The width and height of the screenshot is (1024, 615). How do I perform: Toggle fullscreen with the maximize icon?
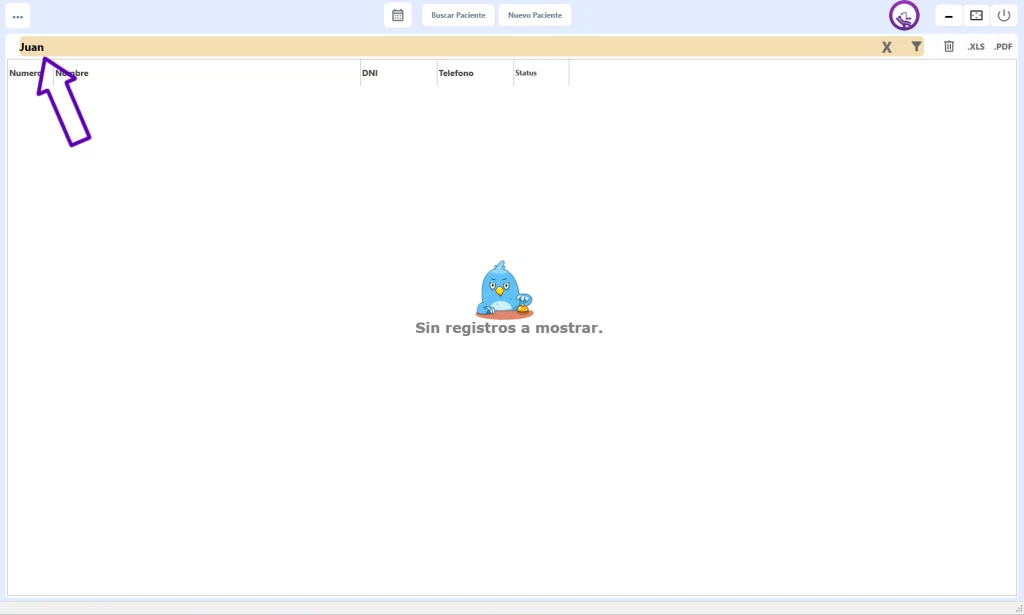tap(976, 15)
